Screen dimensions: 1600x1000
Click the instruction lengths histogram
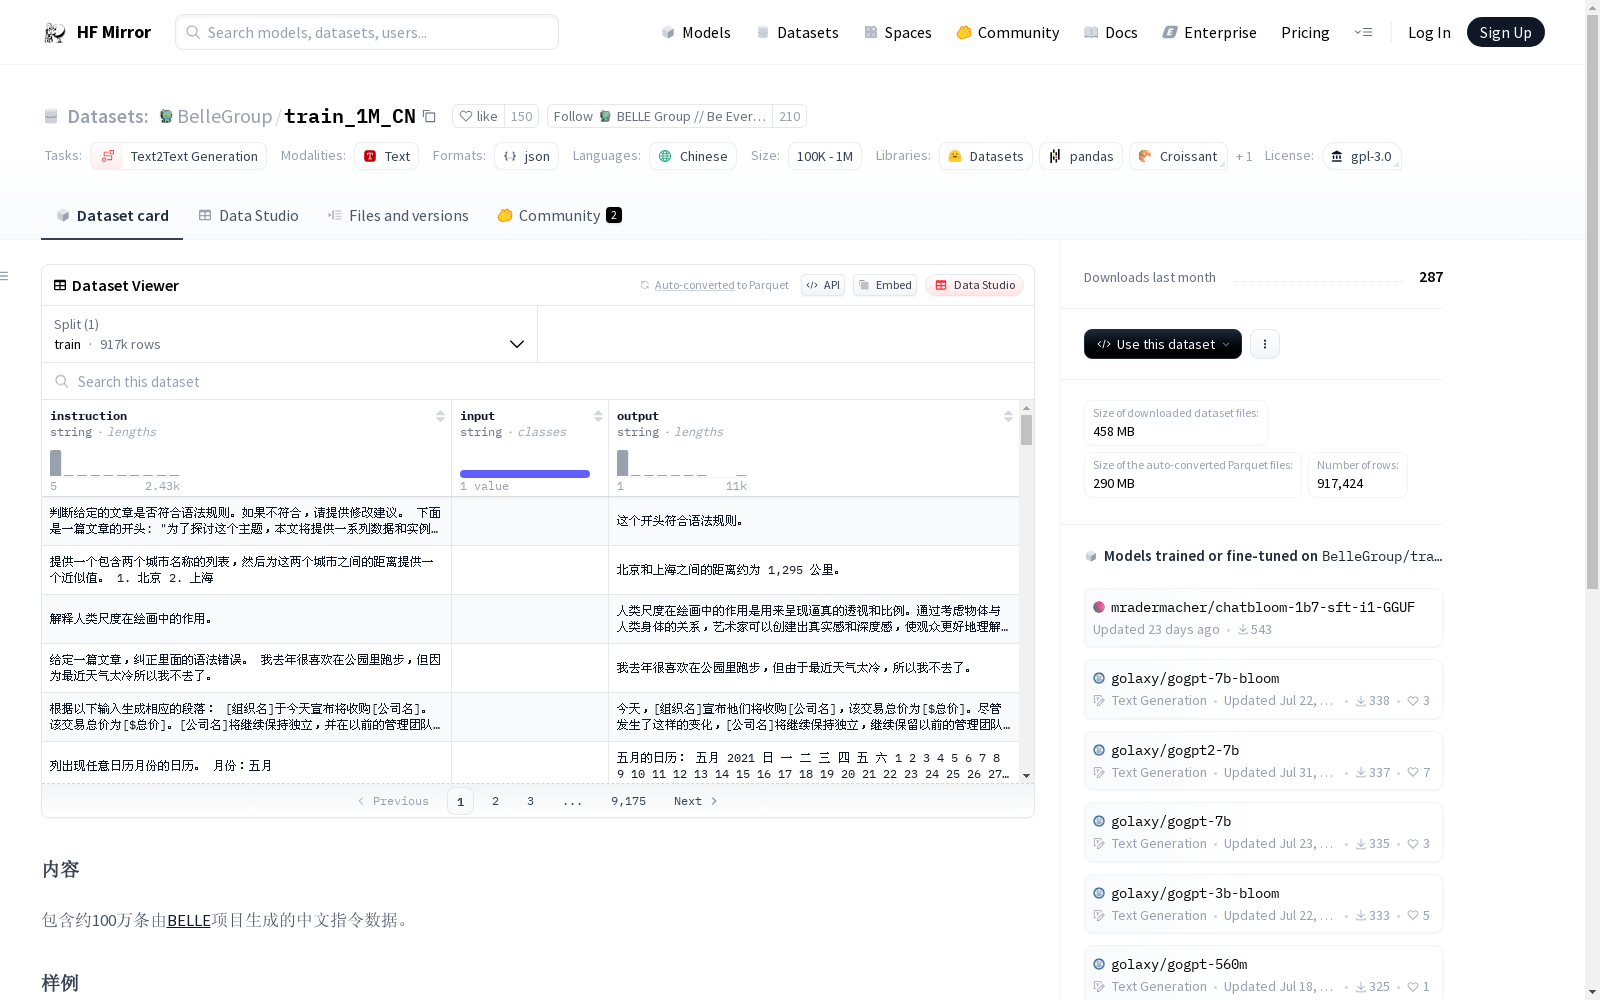tap(115, 463)
